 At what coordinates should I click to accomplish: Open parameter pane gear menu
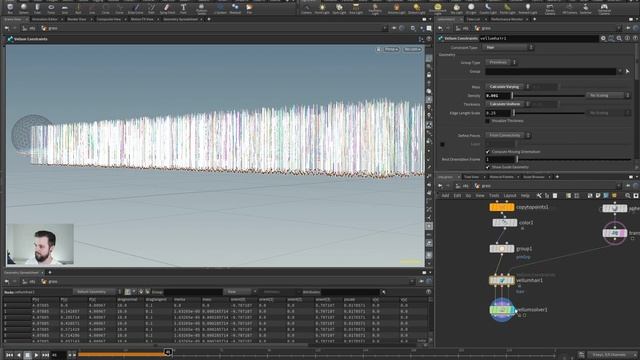point(603,38)
